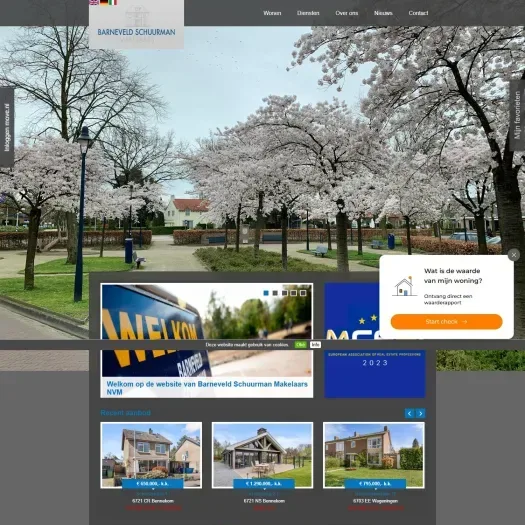Go home via Barneveld Schuurman logo
Viewport: 525px width, 525px height.
(136, 24)
